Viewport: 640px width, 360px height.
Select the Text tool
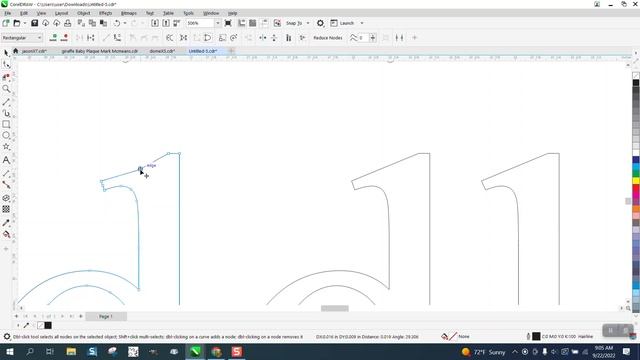6,160
